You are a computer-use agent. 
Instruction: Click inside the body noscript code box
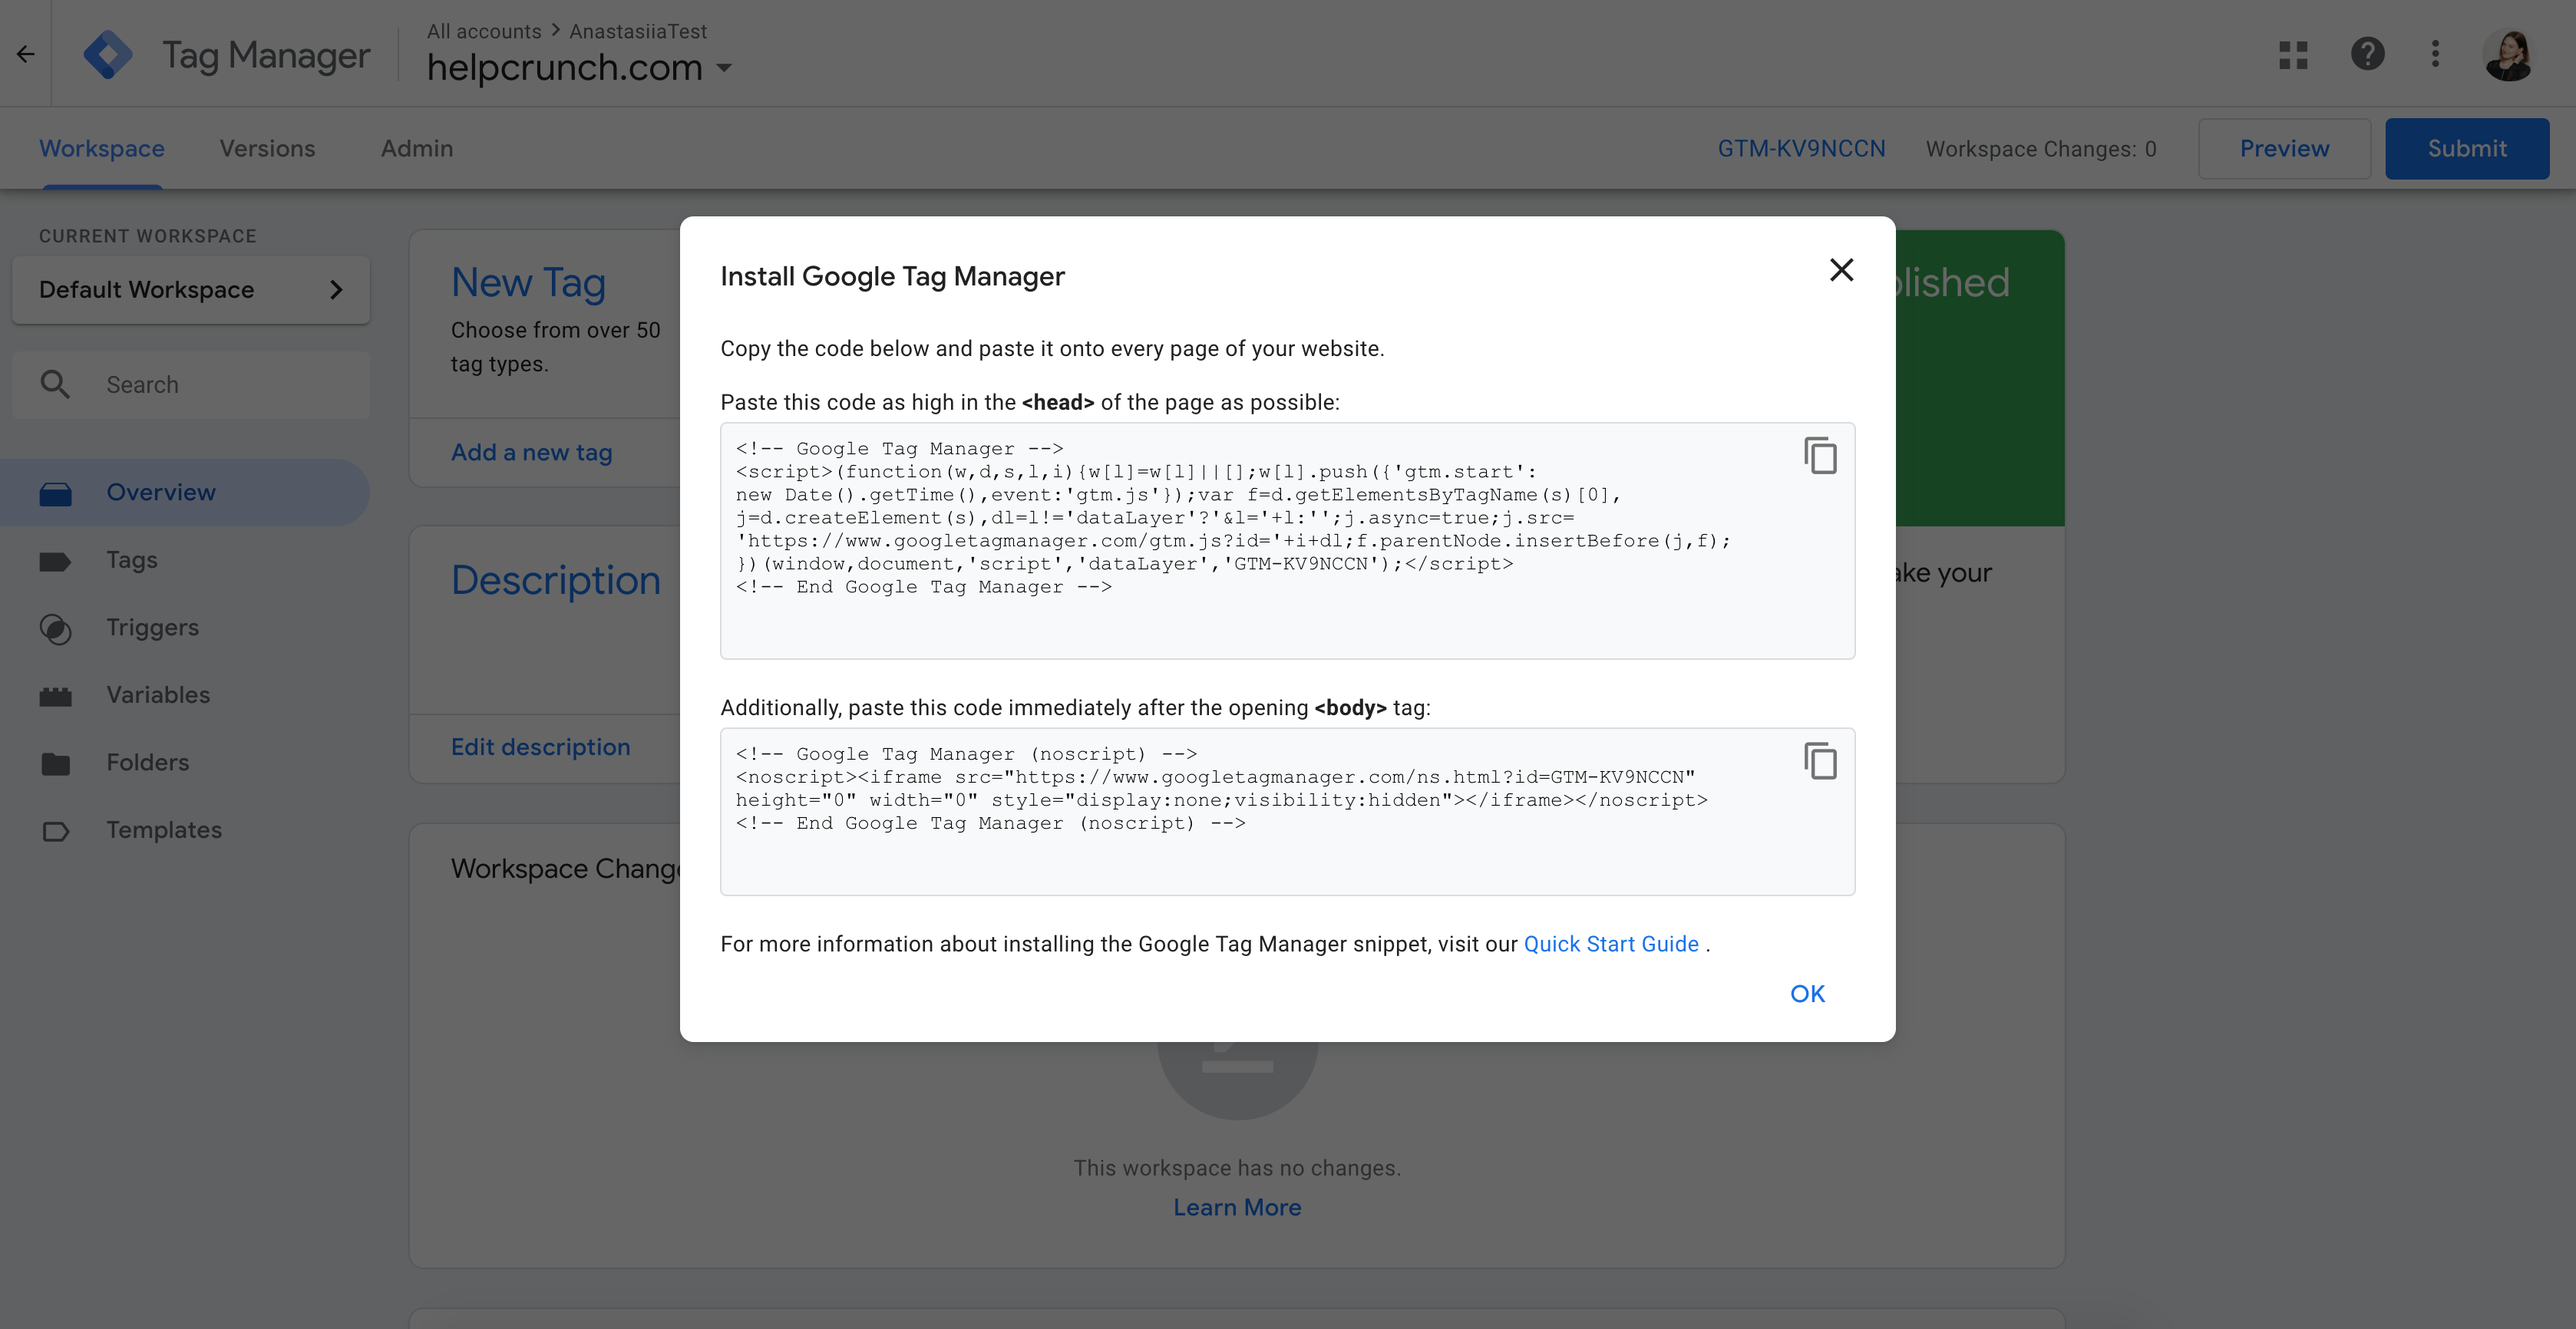(1287, 812)
